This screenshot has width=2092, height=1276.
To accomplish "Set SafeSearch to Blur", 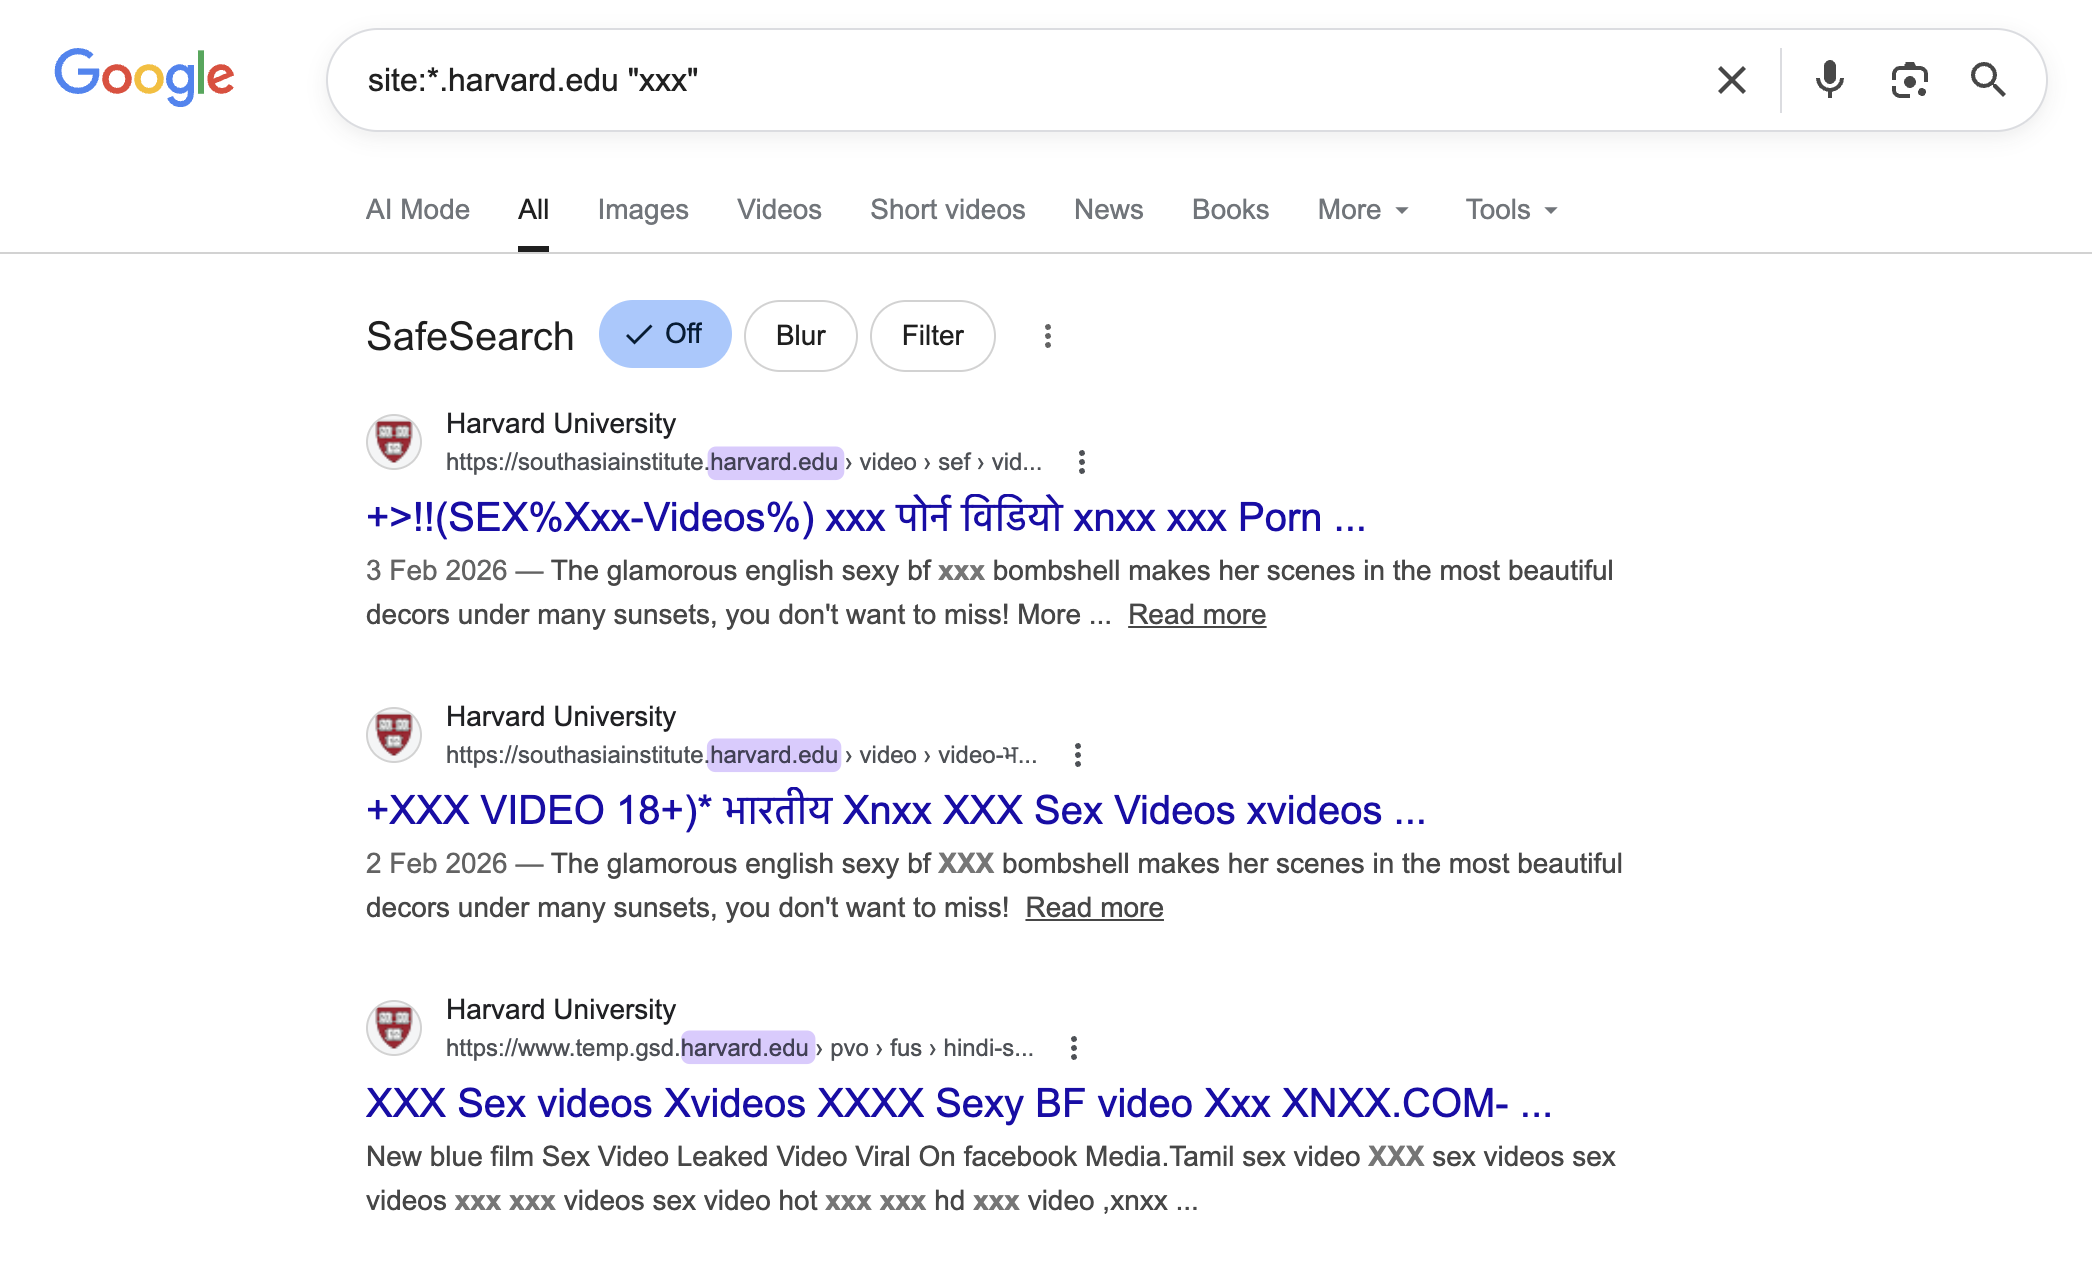I will (800, 336).
